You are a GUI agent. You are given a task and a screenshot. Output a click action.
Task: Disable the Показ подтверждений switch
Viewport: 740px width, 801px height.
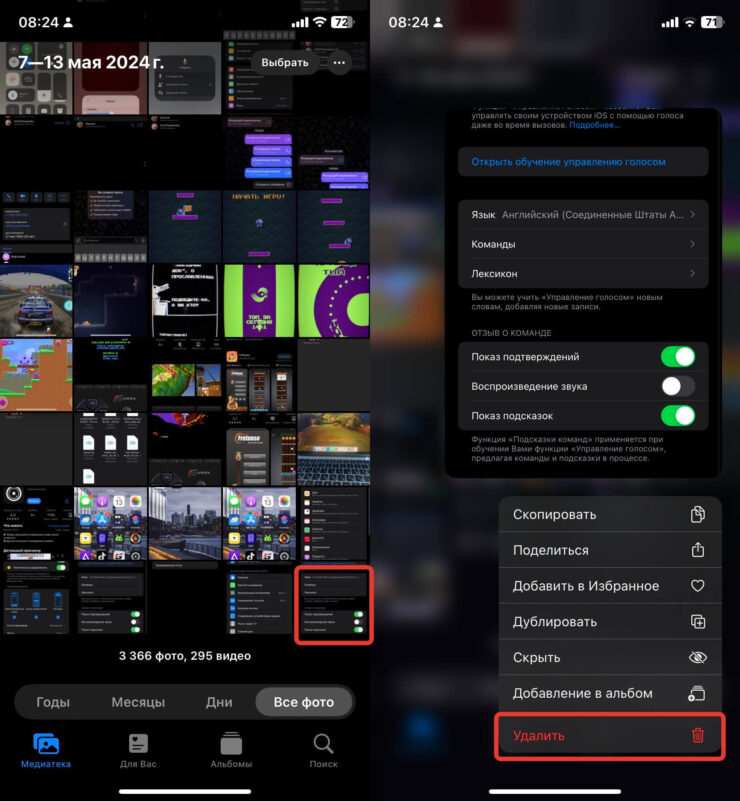pos(677,357)
